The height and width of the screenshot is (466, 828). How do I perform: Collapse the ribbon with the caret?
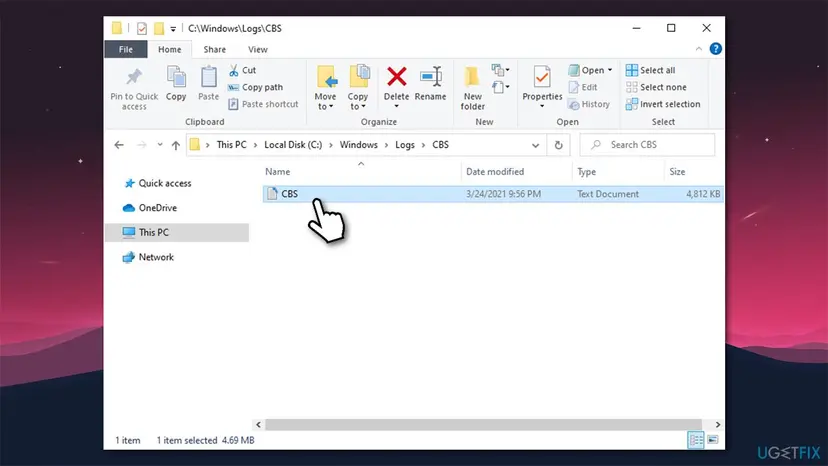[x=699, y=49]
